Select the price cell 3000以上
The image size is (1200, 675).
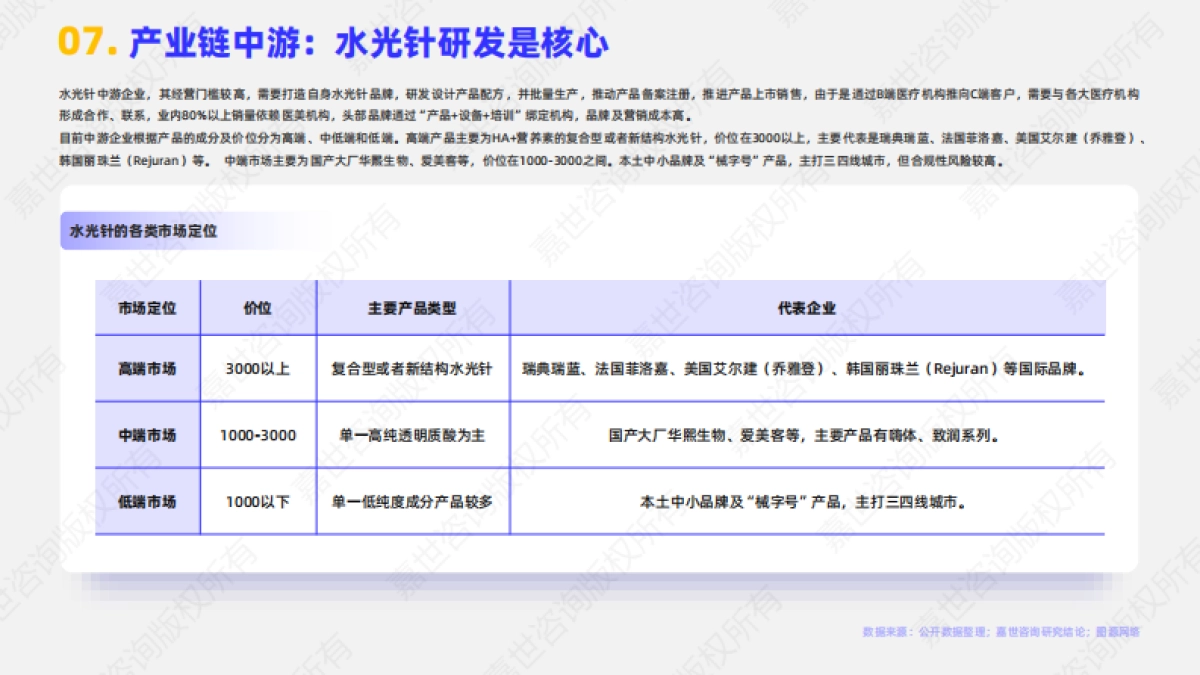[x=258, y=368]
